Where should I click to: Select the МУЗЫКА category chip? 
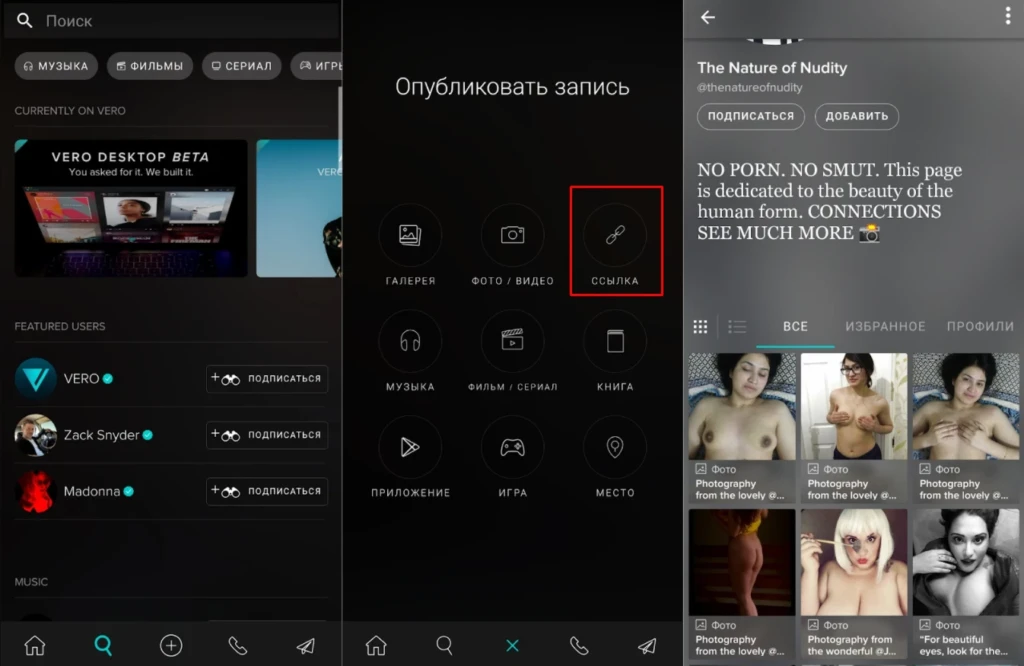click(x=56, y=66)
